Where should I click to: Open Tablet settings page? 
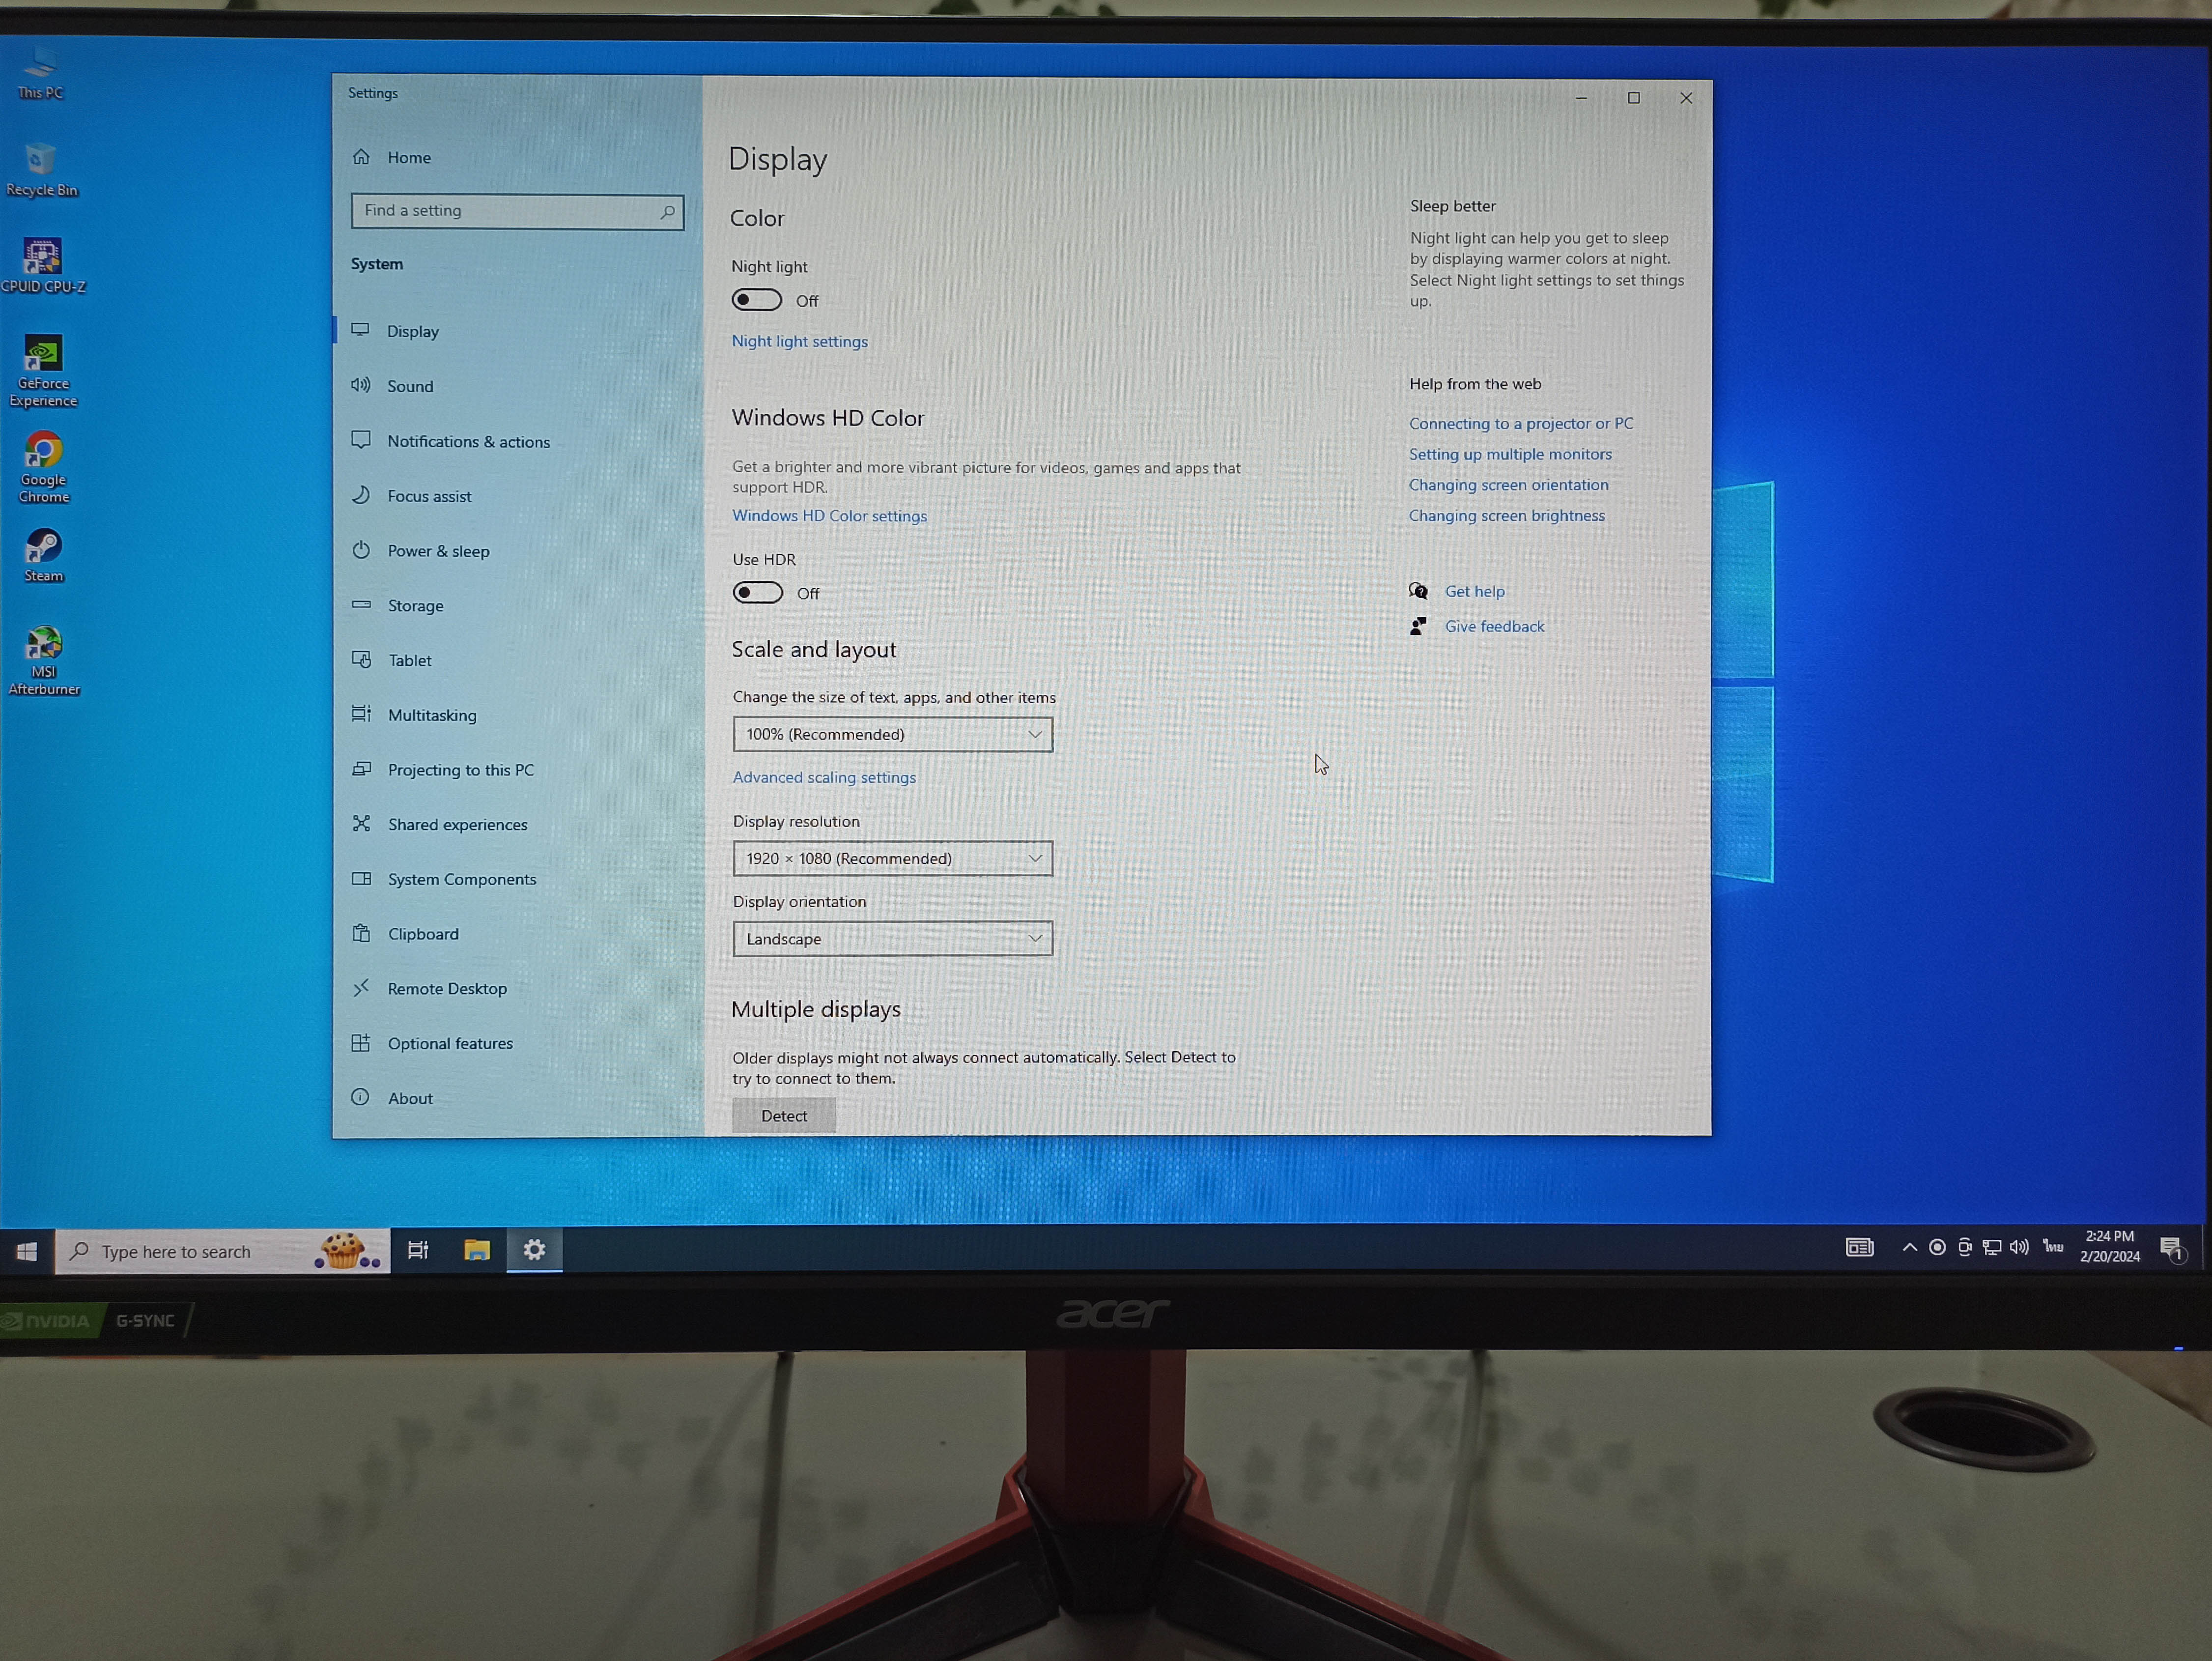click(x=517, y=660)
